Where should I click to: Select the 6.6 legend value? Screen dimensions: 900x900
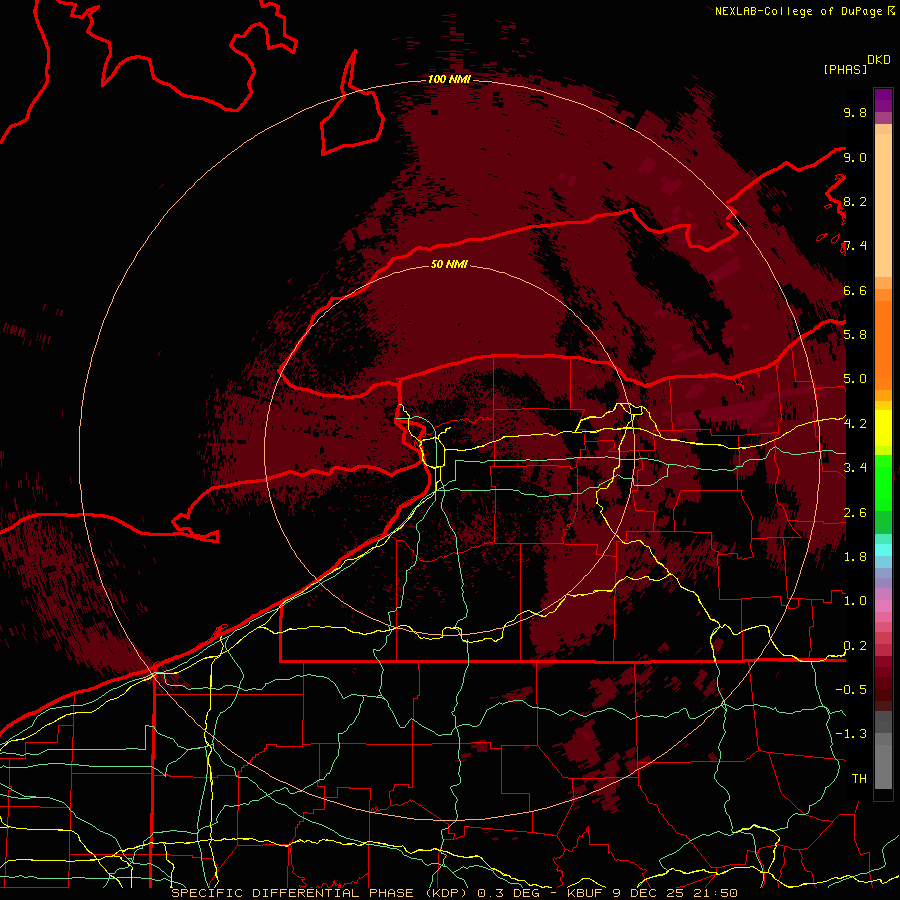click(x=855, y=290)
